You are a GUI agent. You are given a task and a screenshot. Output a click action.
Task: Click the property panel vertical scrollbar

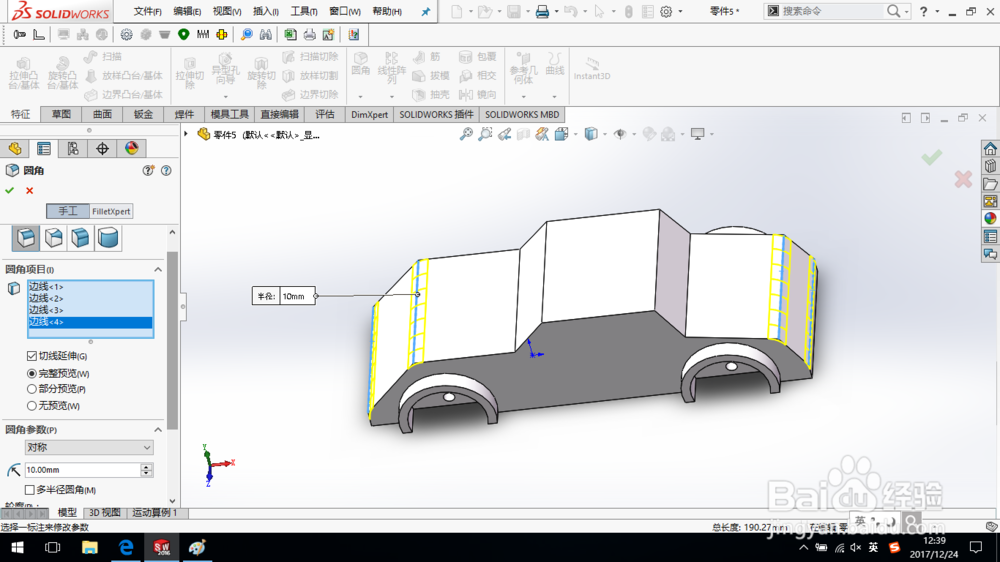172,341
